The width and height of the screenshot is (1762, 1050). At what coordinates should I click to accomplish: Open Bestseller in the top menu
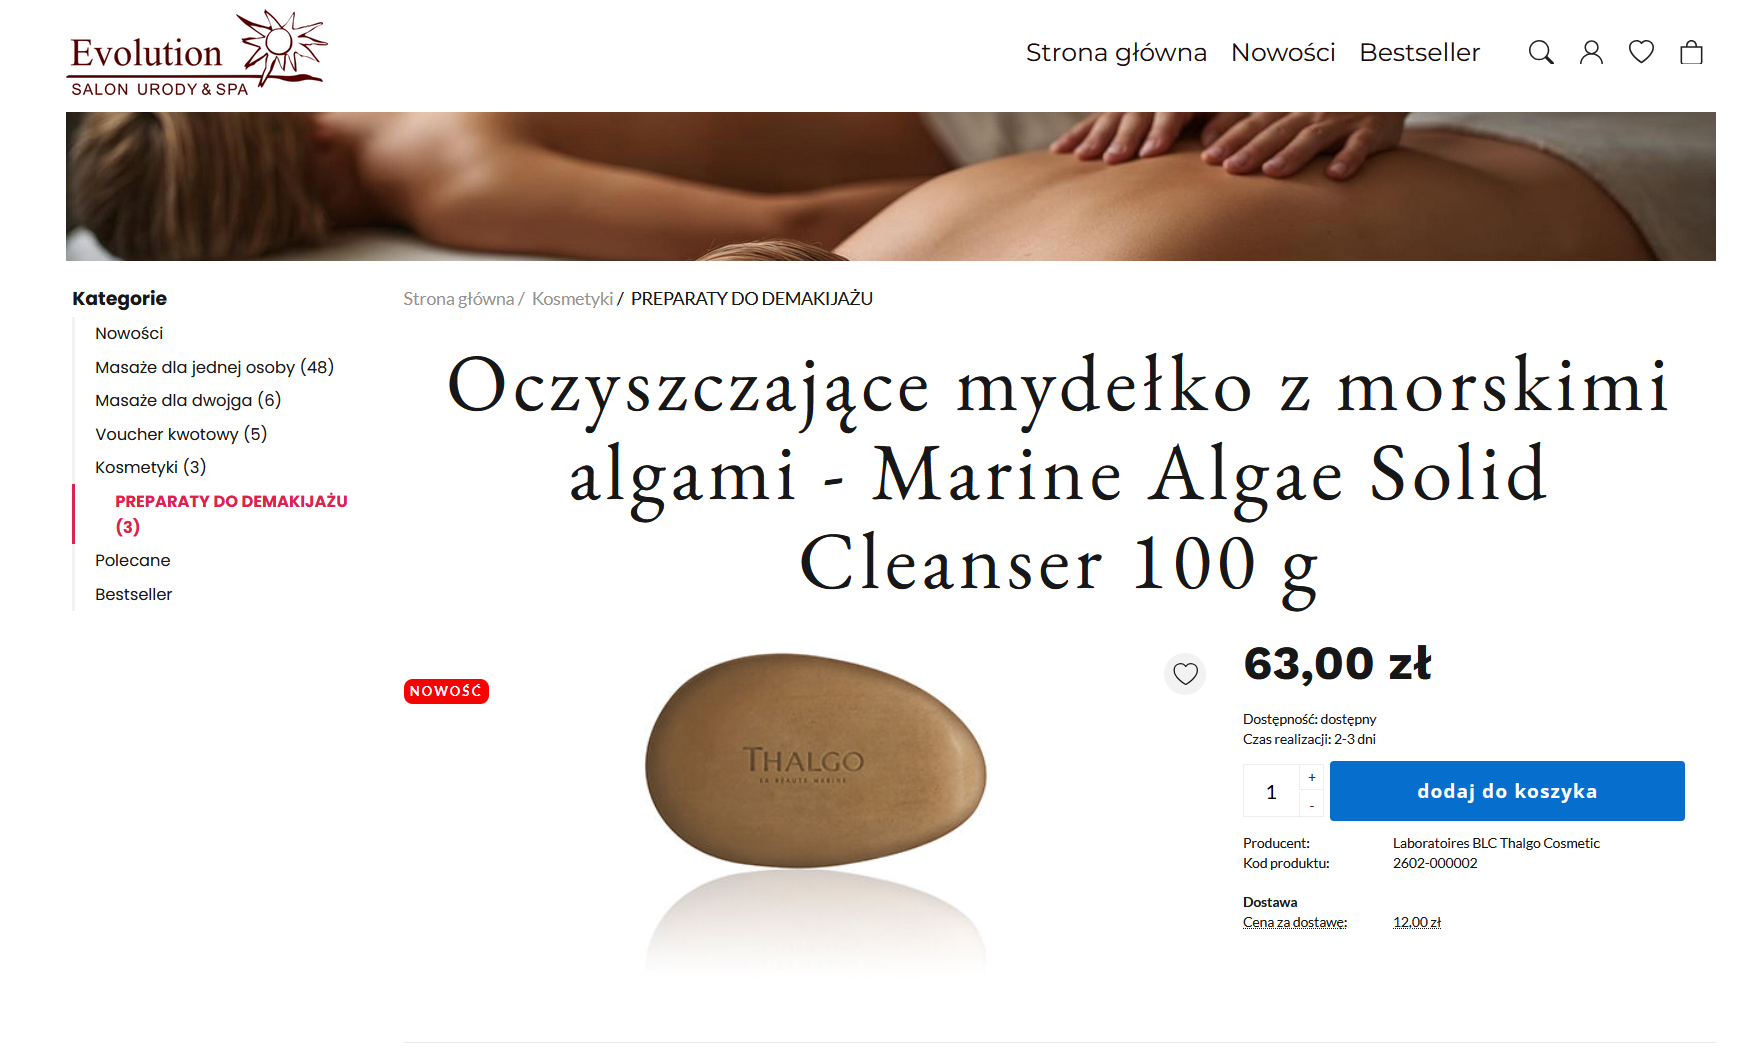click(x=1419, y=52)
